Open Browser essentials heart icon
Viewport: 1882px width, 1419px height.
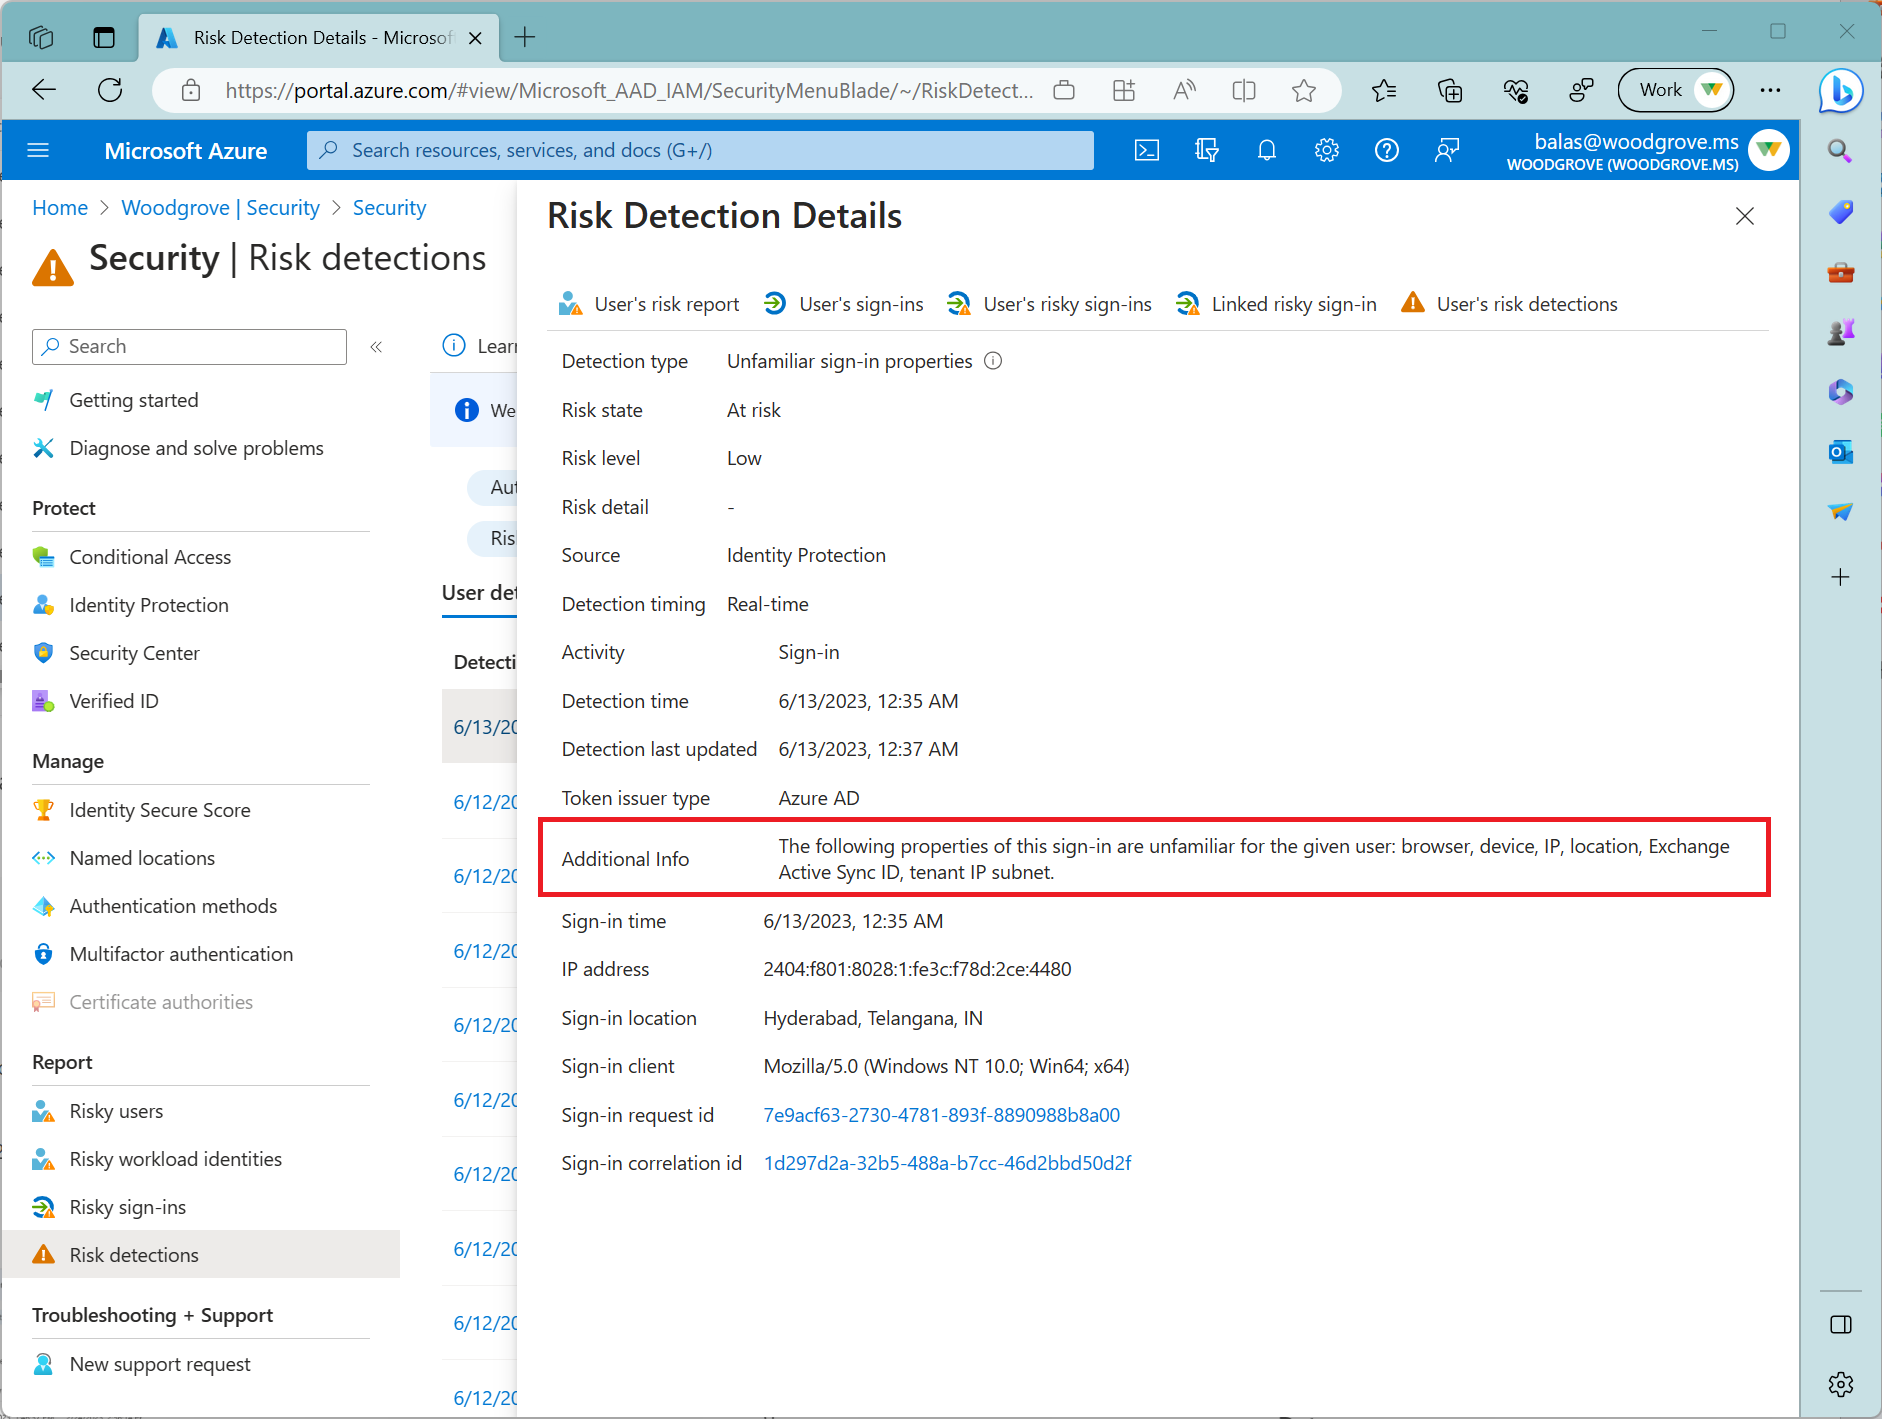pos(1516,91)
